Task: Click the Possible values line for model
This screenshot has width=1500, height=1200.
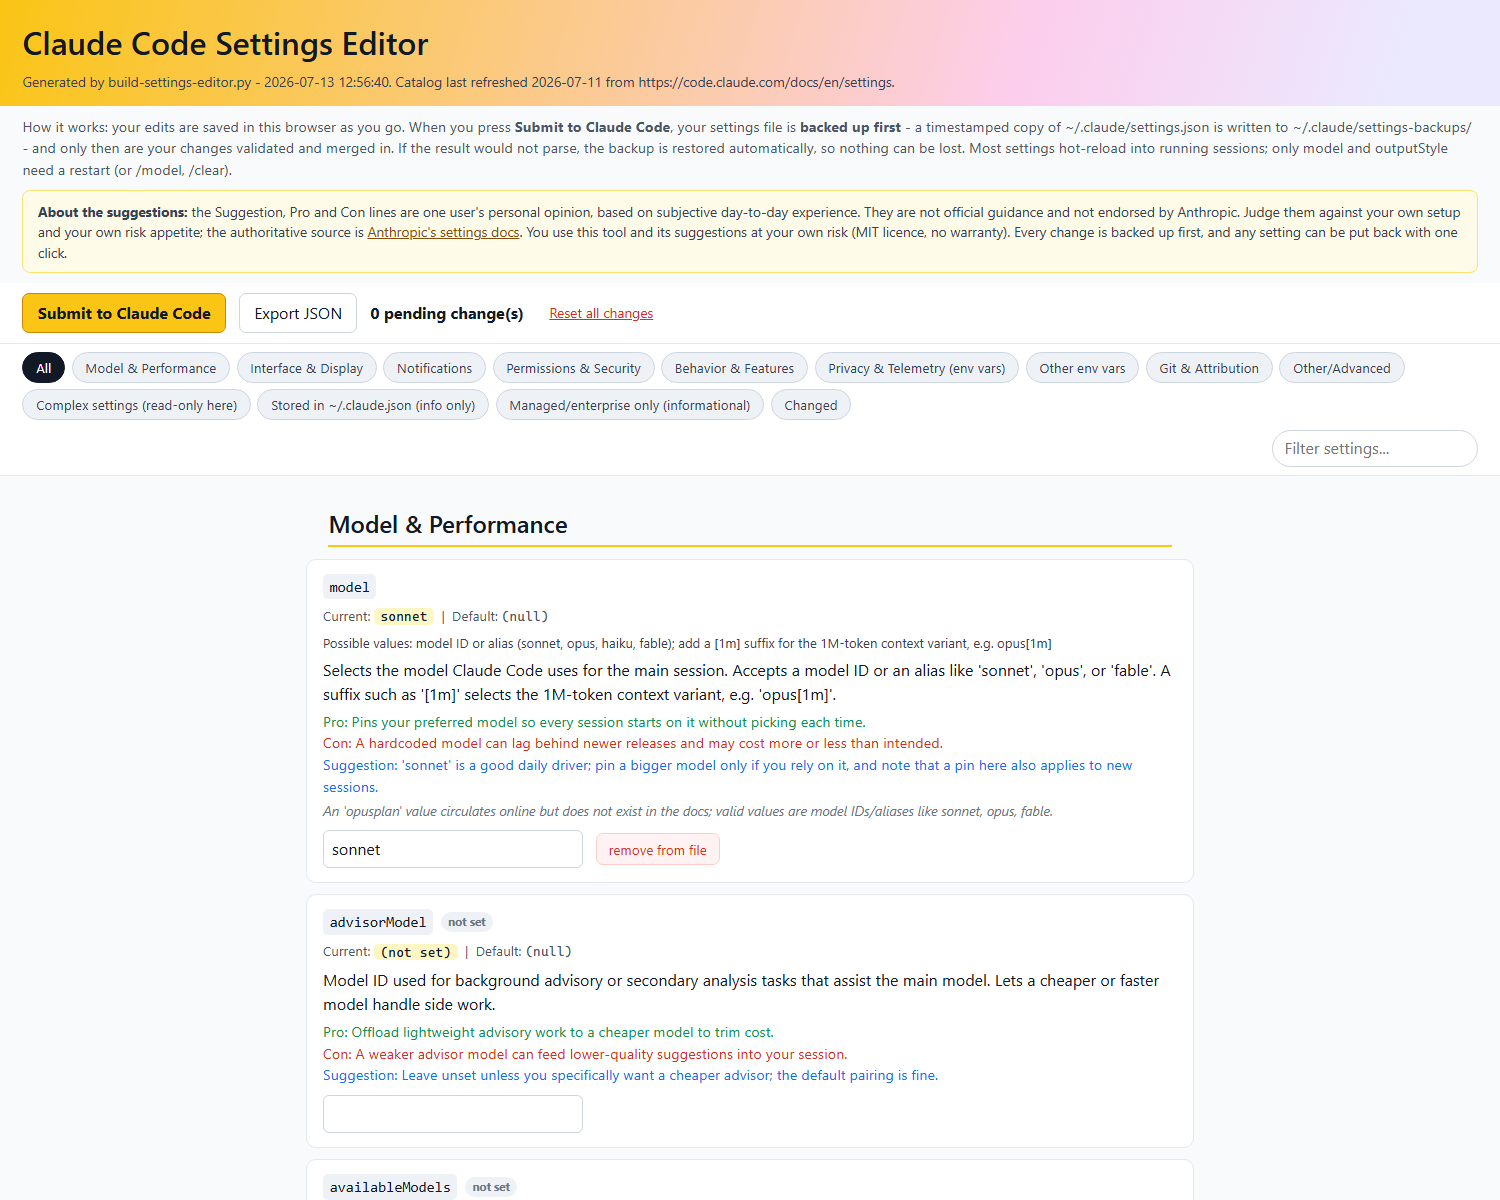Action: [687, 643]
